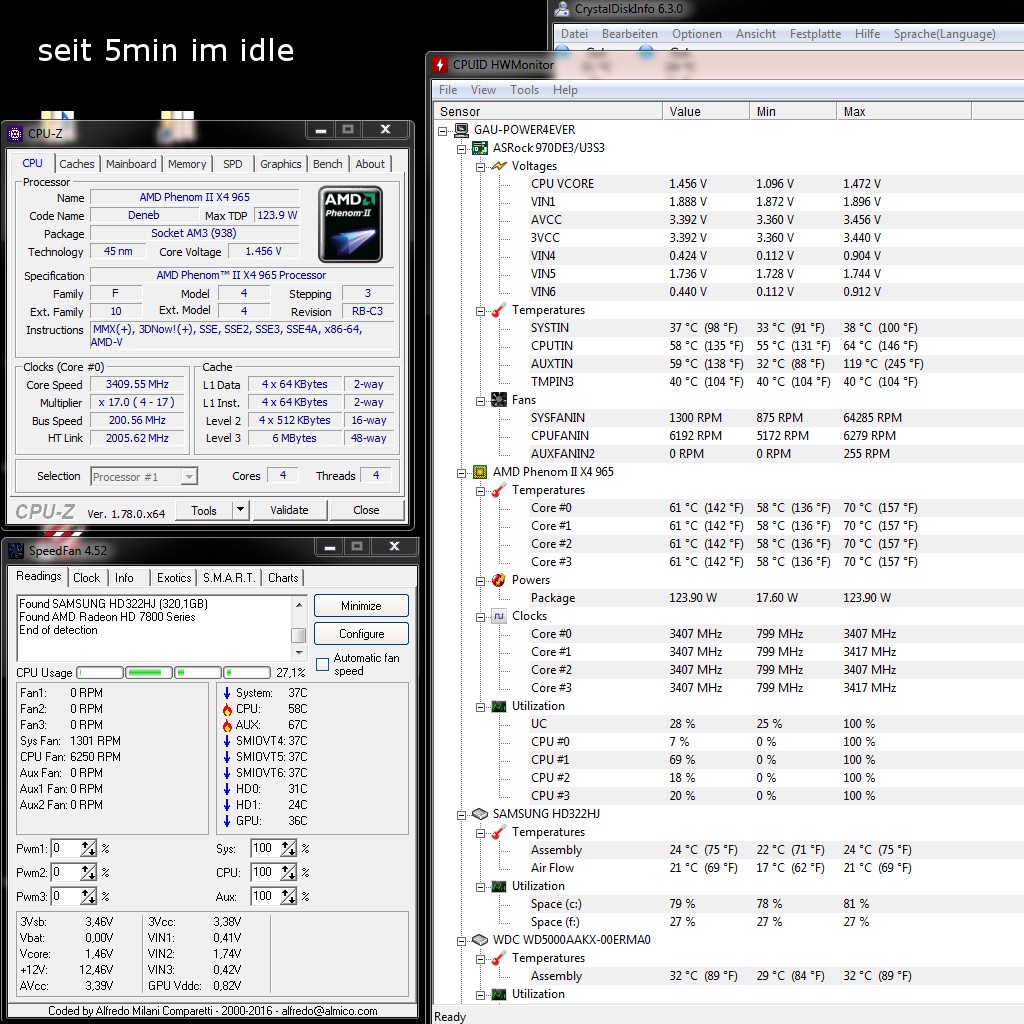Click the Fans icon in HWMonitor
Viewport: 1024px width, 1024px height.
(499, 400)
